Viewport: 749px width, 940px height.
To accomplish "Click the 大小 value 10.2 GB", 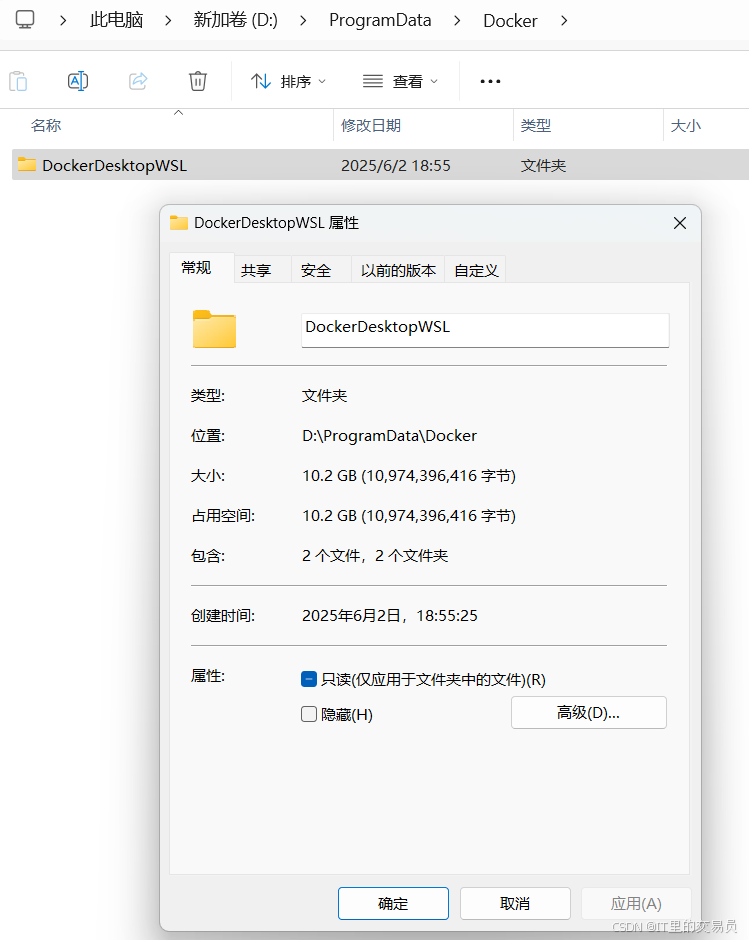I will pyautogui.click(x=409, y=475).
